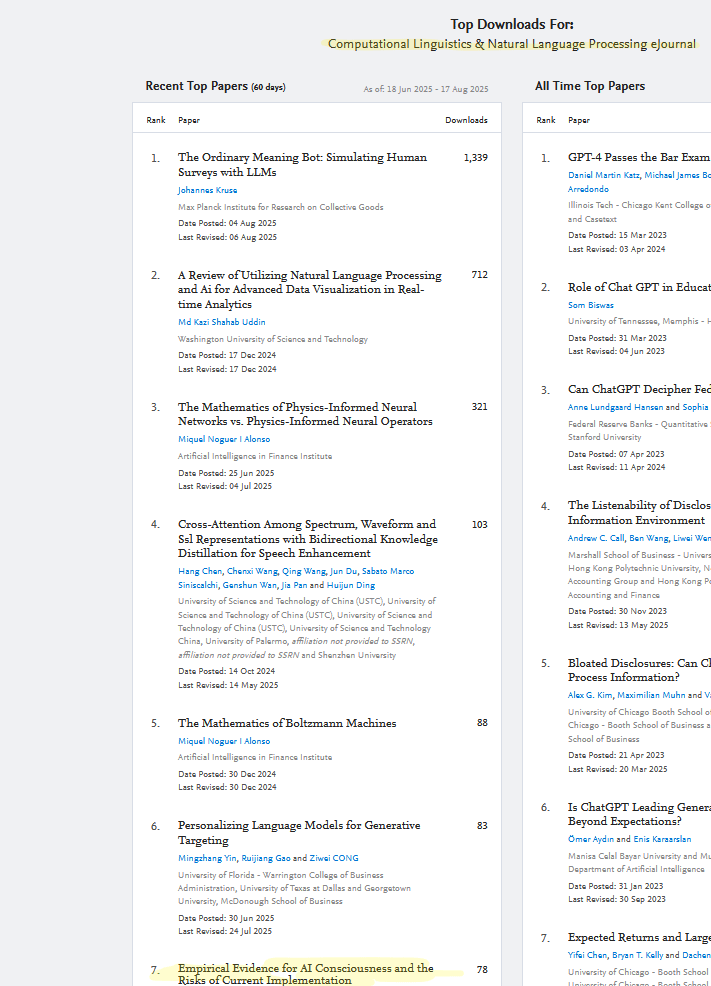The width and height of the screenshot is (711, 986).
Task: Click 'Max Planck Institute for Research' affiliation
Action: point(280,207)
